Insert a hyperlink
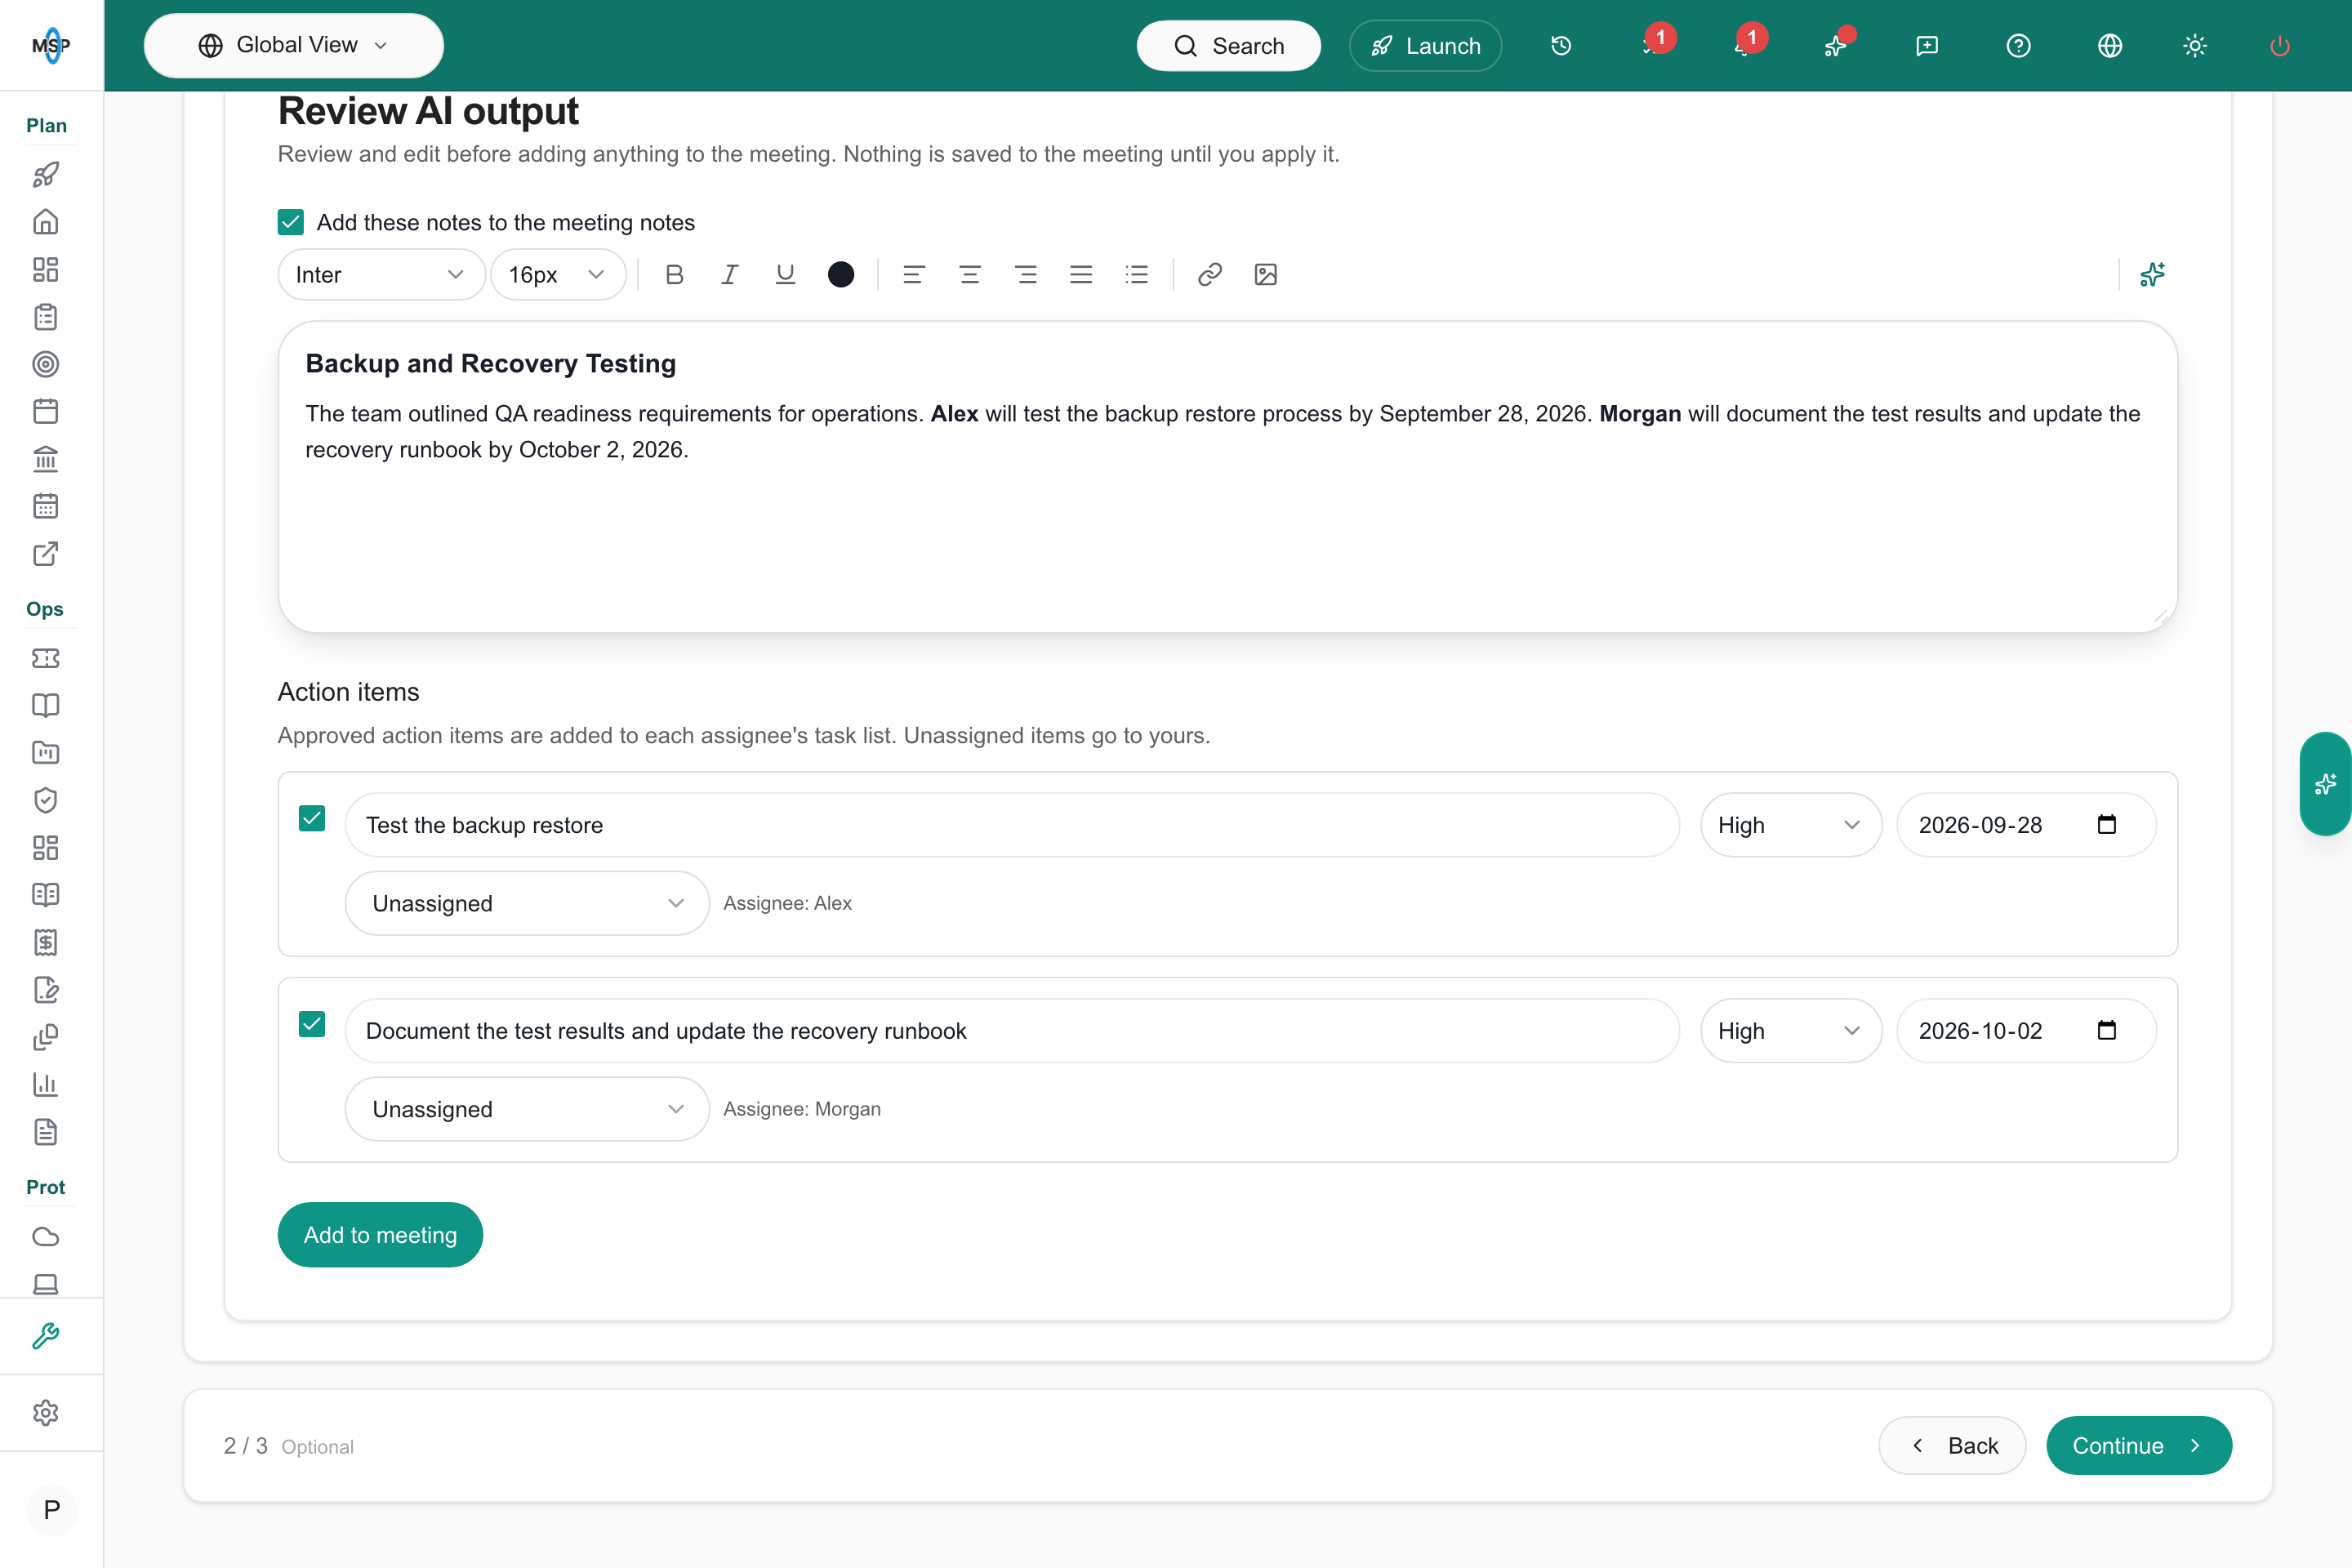The width and height of the screenshot is (2352, 1568). (x=1210, y=274)
